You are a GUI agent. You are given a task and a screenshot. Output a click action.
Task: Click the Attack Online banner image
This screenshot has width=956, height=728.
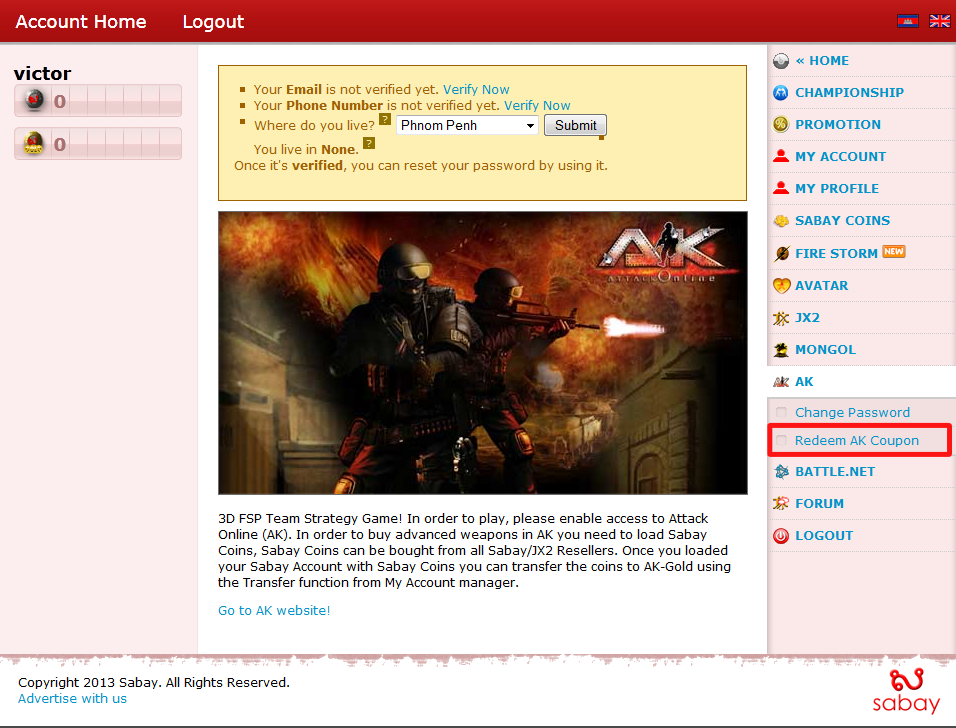click(x=482, y=352)
